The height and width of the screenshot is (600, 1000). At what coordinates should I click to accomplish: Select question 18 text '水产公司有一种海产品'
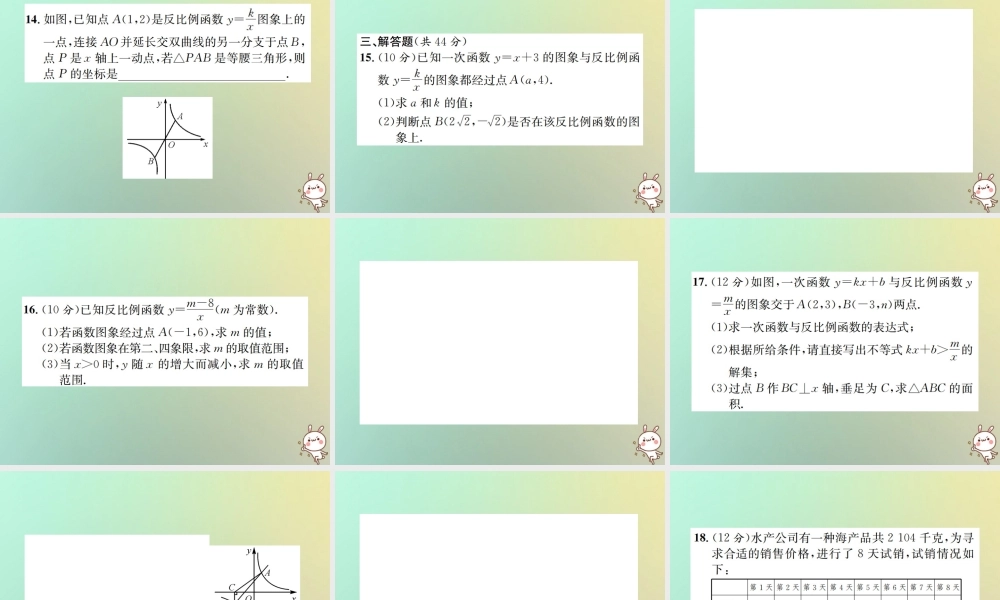coord(812,538)
